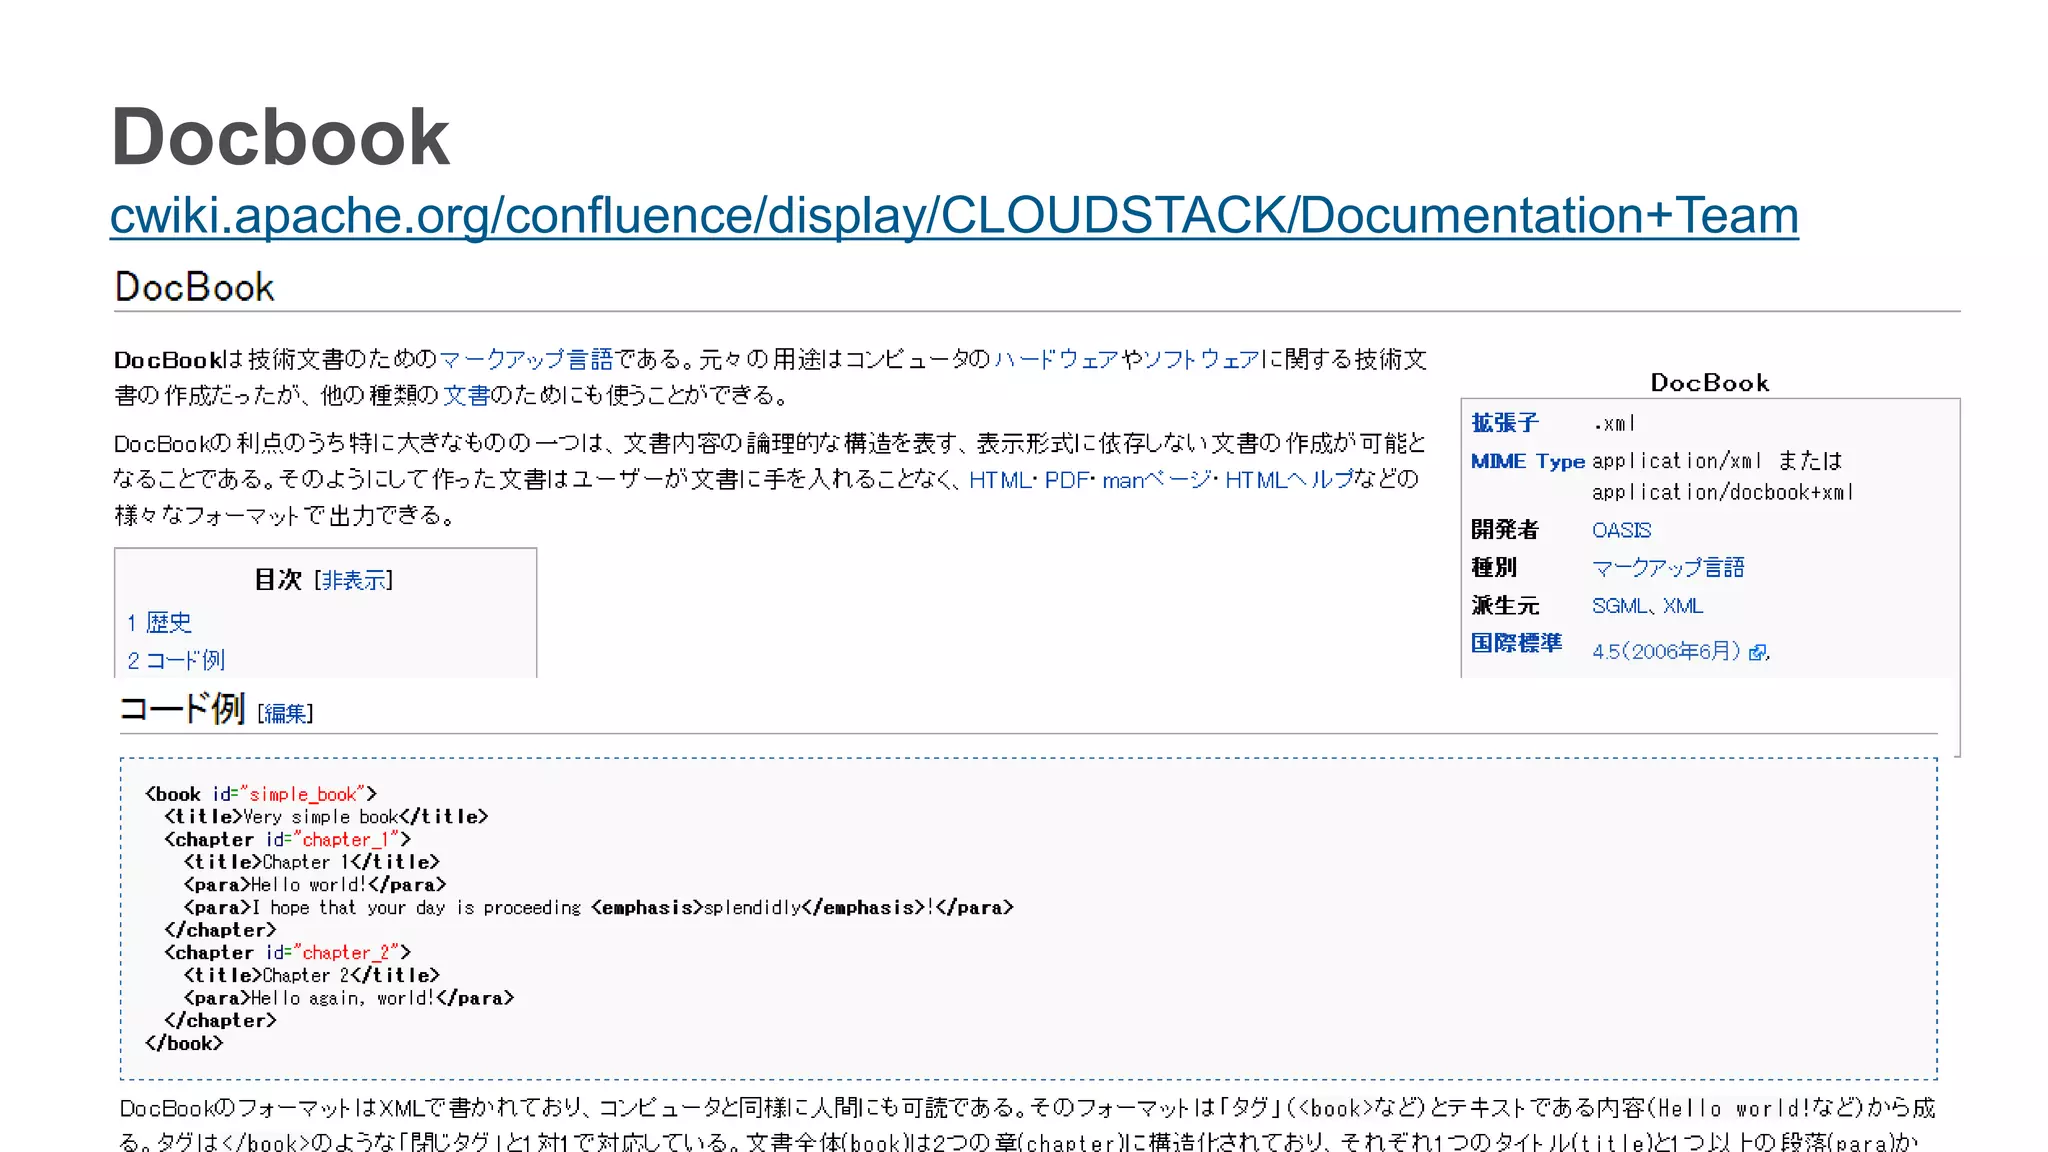The image size is (2048, 1152).
Task: Click the DocBook article heading
Action: [x=195, y=287]
